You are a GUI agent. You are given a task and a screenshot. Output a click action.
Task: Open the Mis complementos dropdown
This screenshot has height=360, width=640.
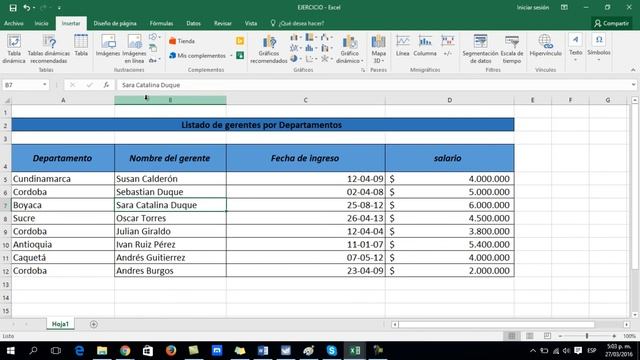[x=231, y=56]
